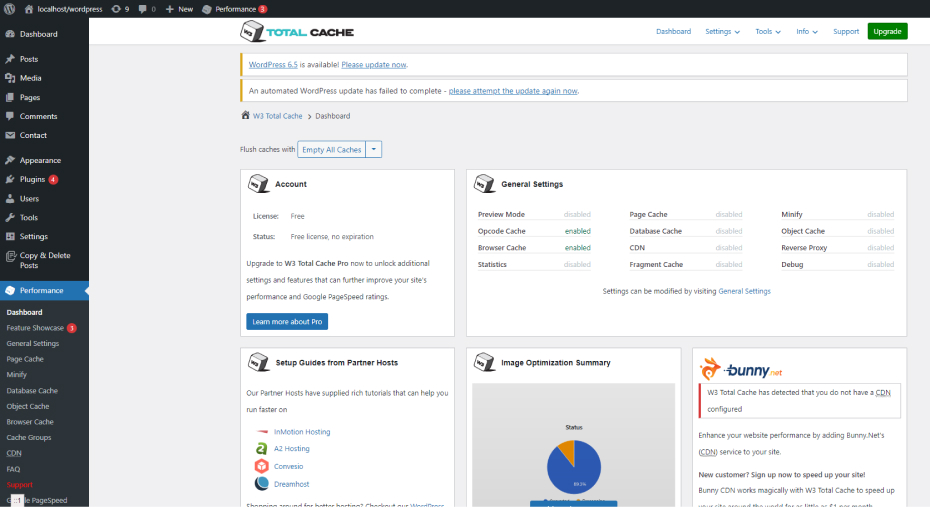The height and width of the screenshot is (507, 930).
Task: Select the Performance menu in sidebar
Action: [44, 291]
